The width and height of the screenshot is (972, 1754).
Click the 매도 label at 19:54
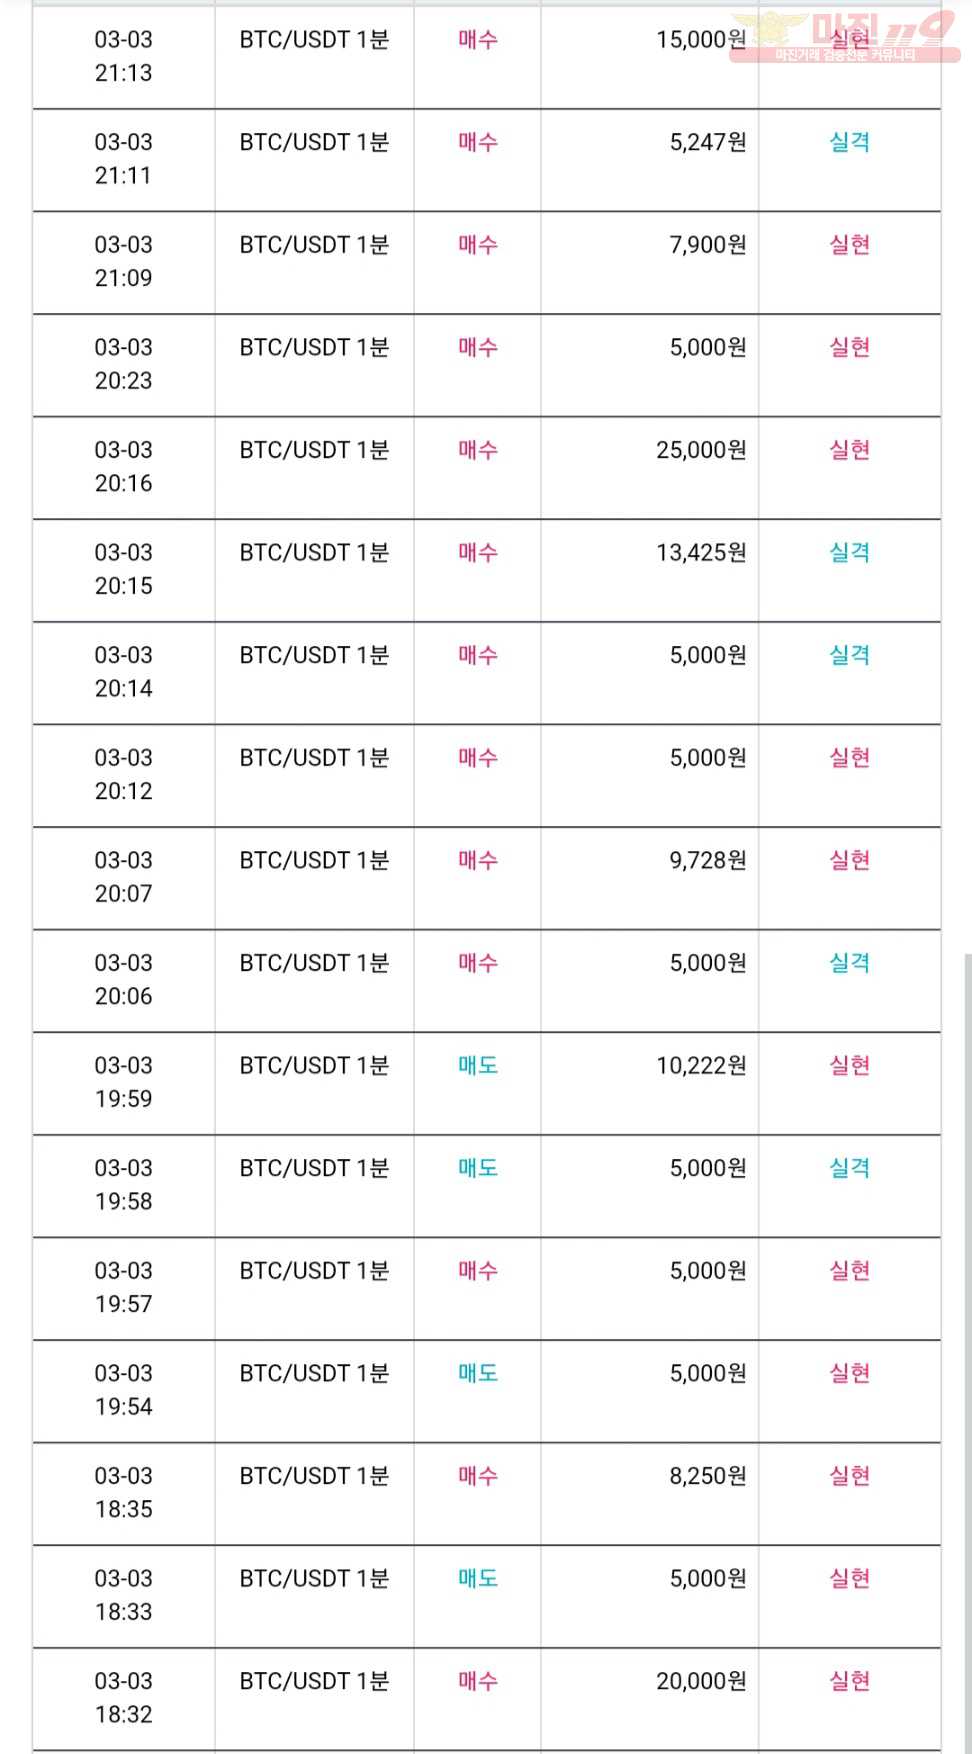(478, 1373)
